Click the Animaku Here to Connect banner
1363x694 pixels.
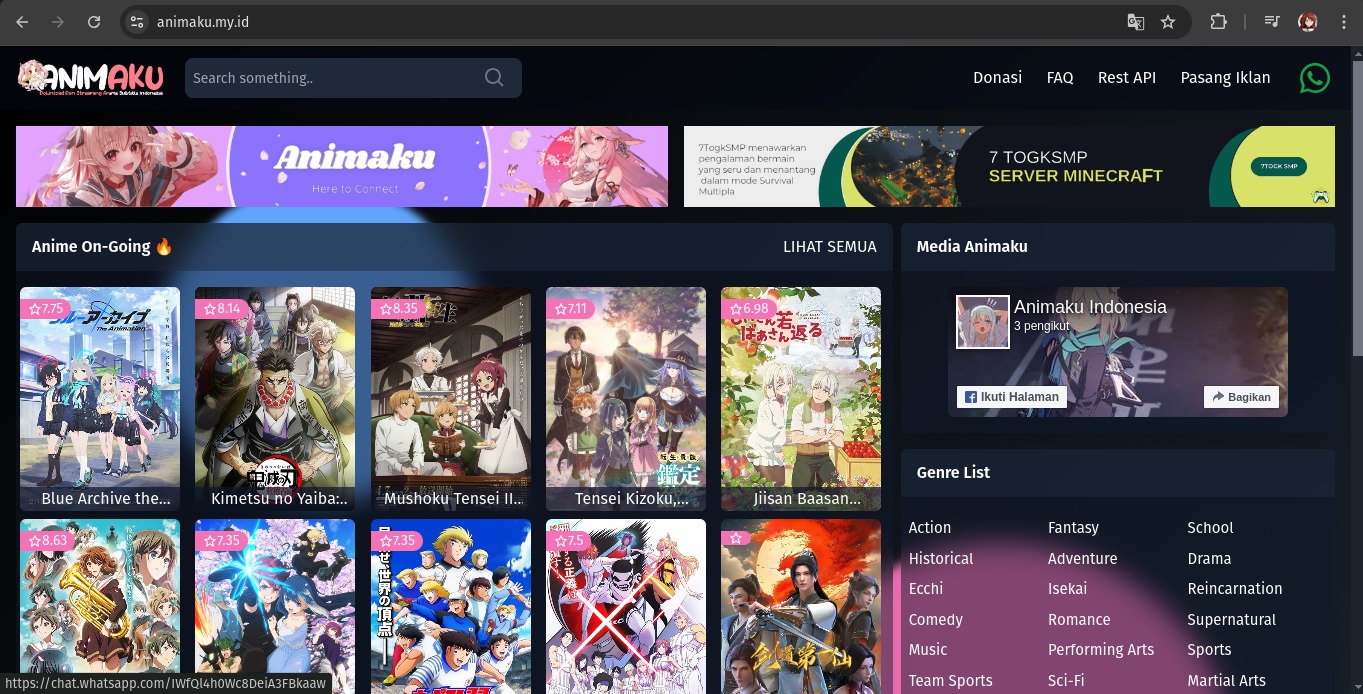point(342,166)
